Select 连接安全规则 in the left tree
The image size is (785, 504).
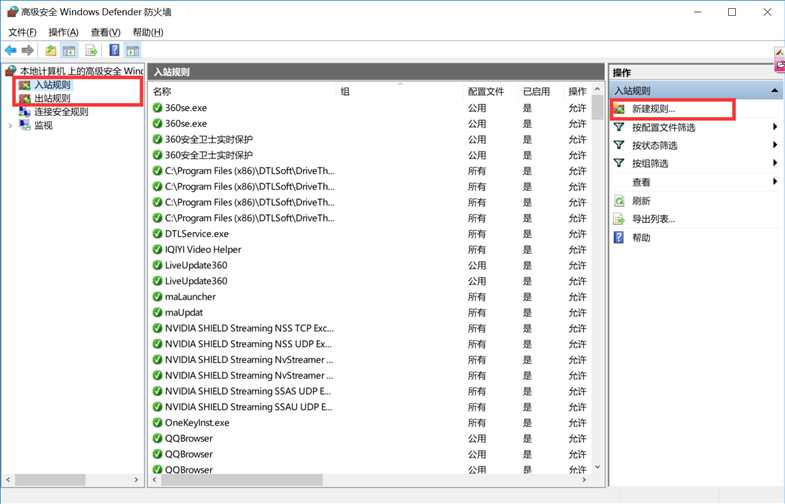click(61, 112)
